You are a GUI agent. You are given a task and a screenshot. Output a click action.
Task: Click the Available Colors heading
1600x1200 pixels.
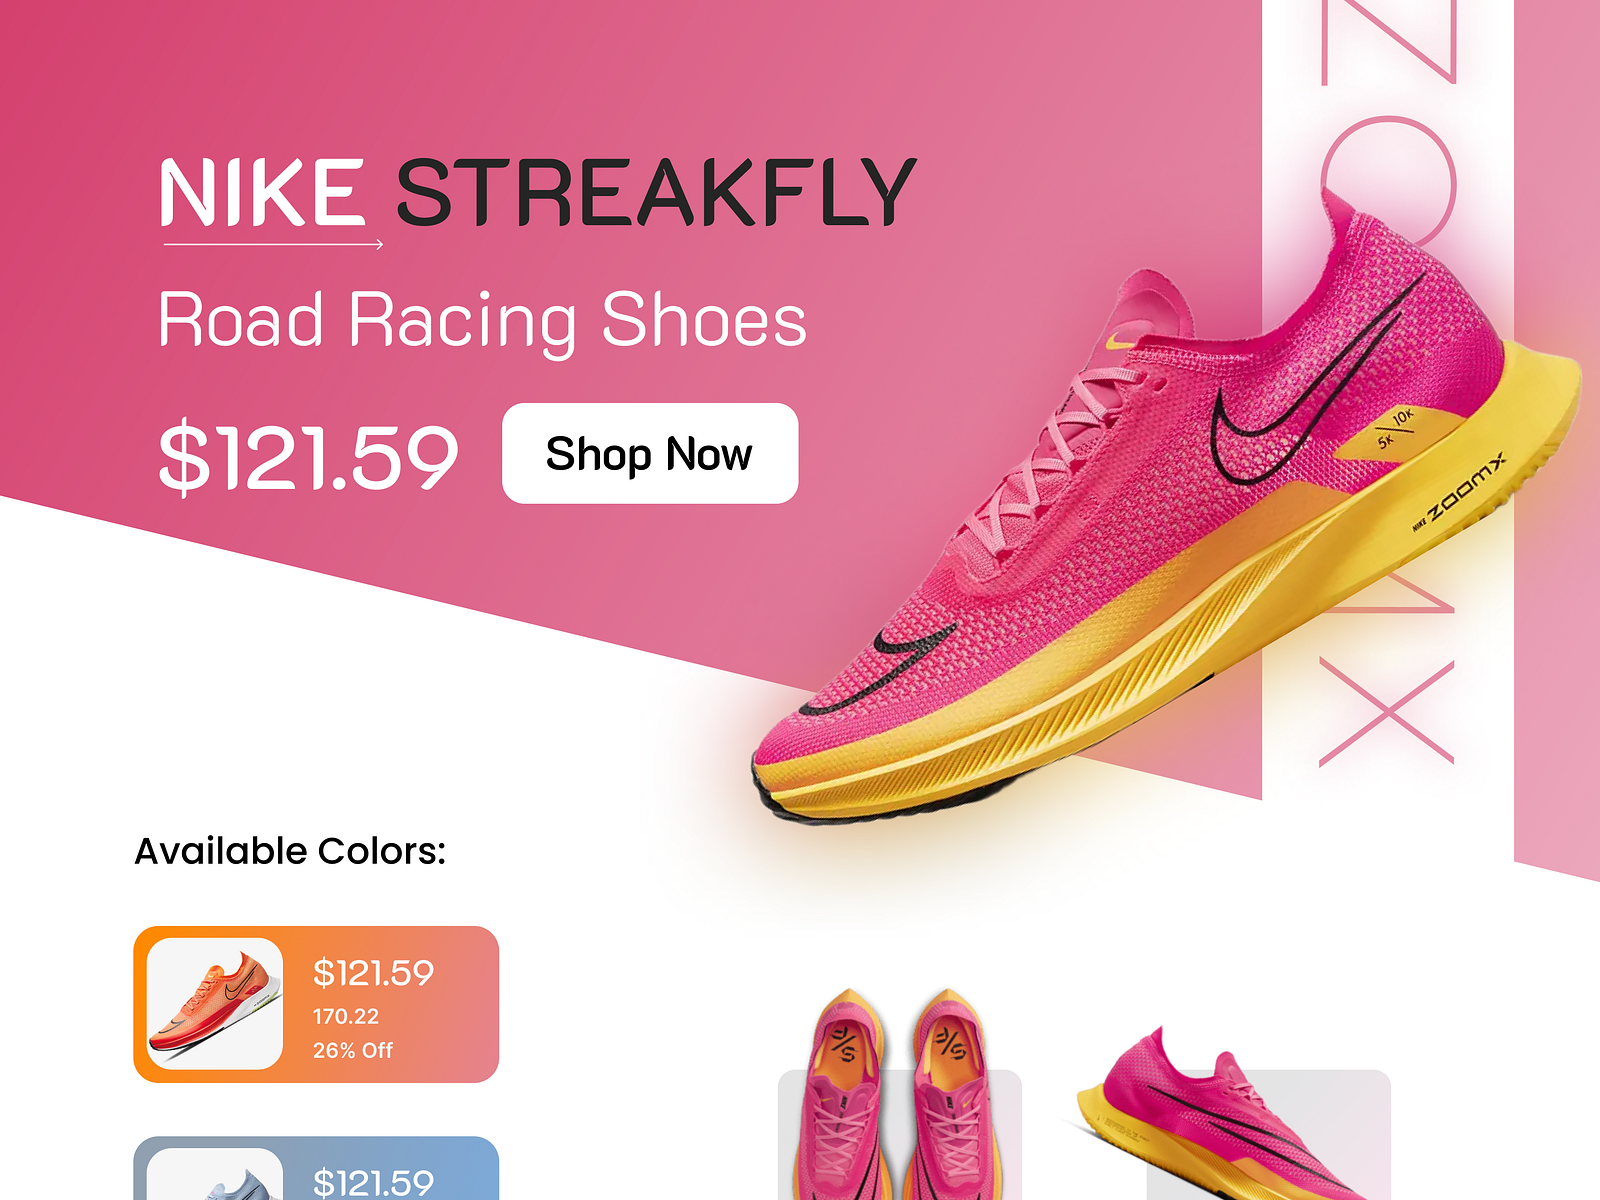pyautogui.click(x=290, y=851)
